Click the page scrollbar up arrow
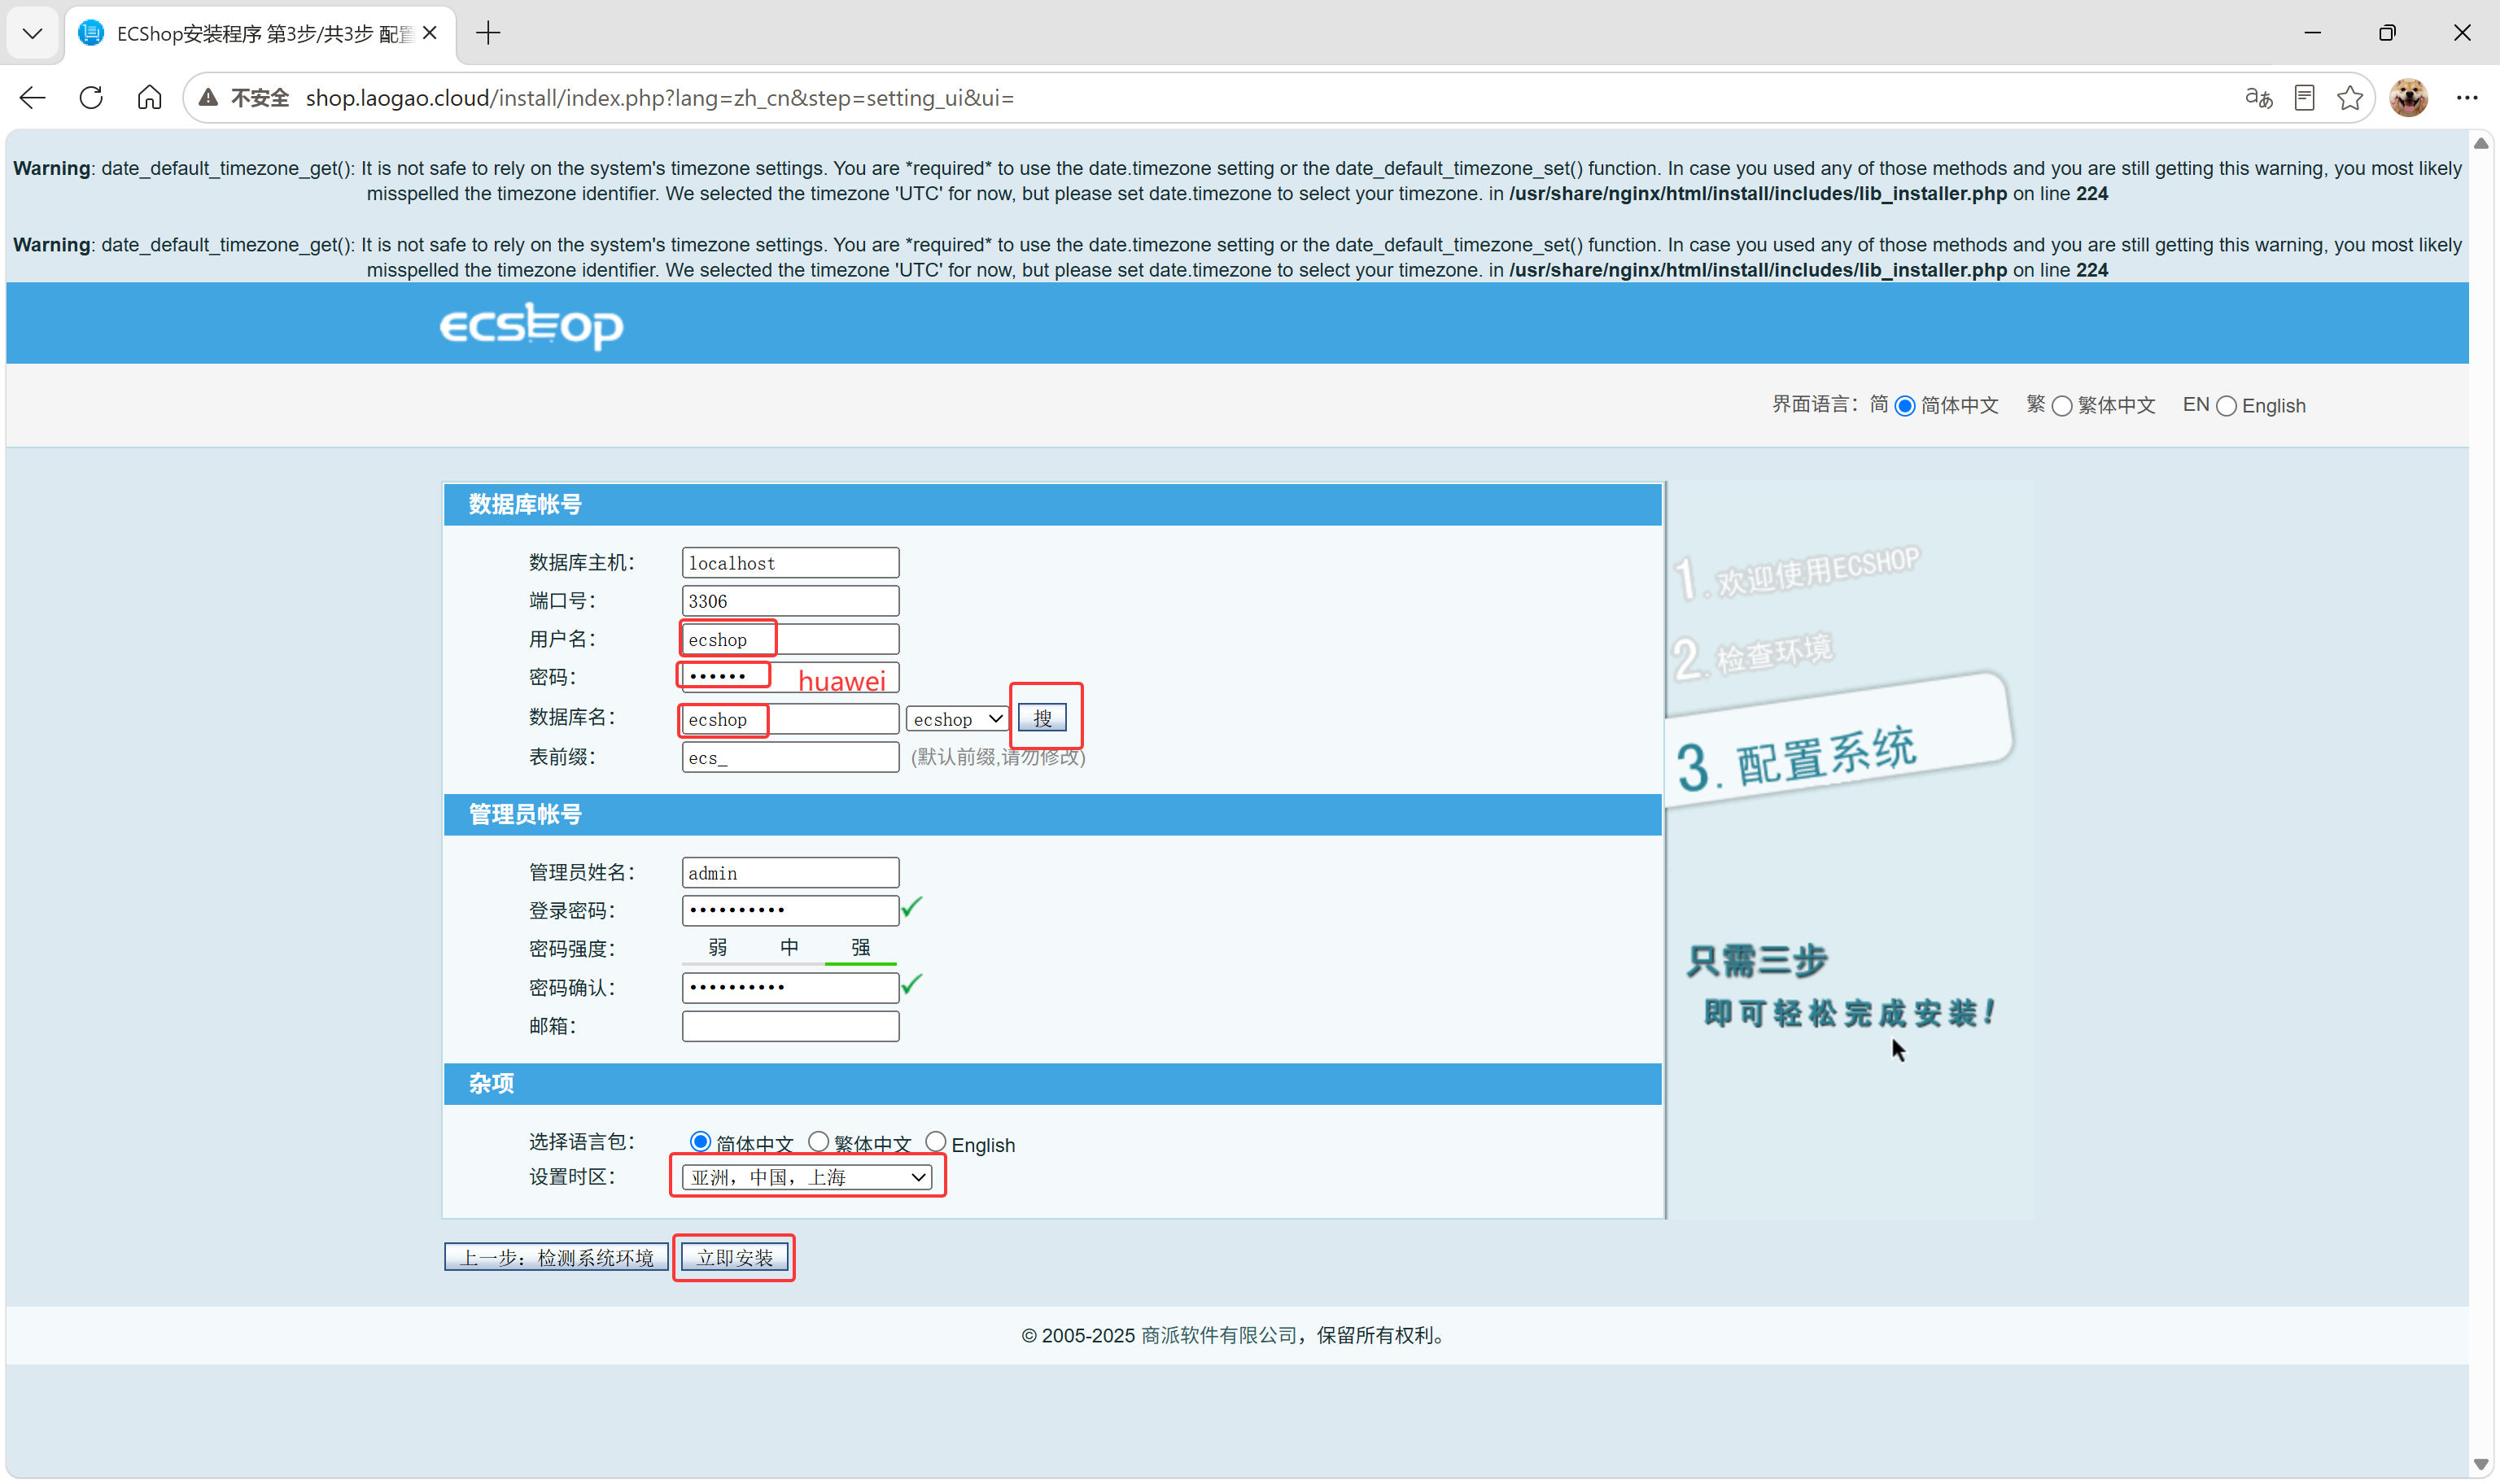The width and height of the screenshot is (2500, 1484). click(x=2481, y=143)
